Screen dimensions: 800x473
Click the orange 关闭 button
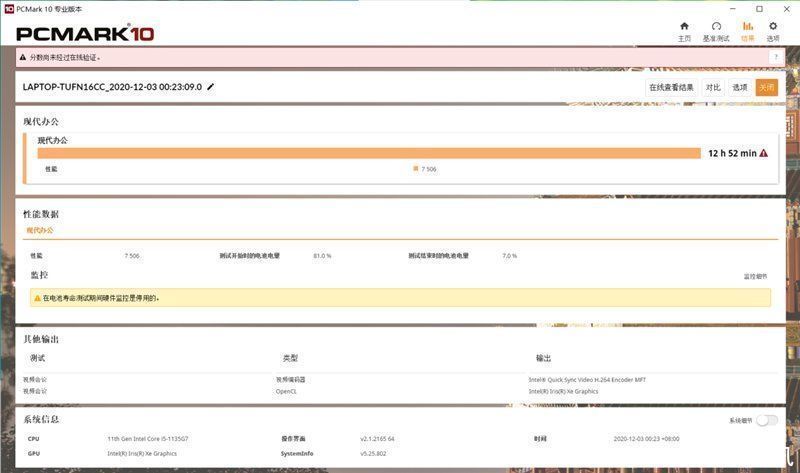(766, 88)
